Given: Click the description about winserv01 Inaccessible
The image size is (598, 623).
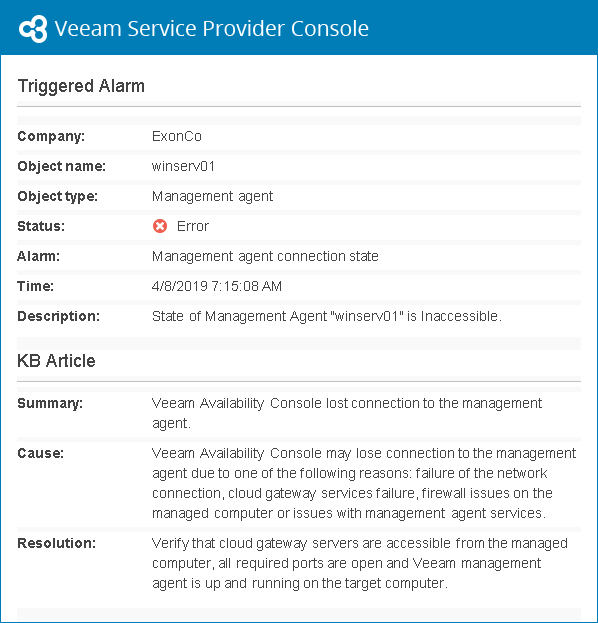Looking at the screenshot, I should pyautogui.click(x=327, y=316).
